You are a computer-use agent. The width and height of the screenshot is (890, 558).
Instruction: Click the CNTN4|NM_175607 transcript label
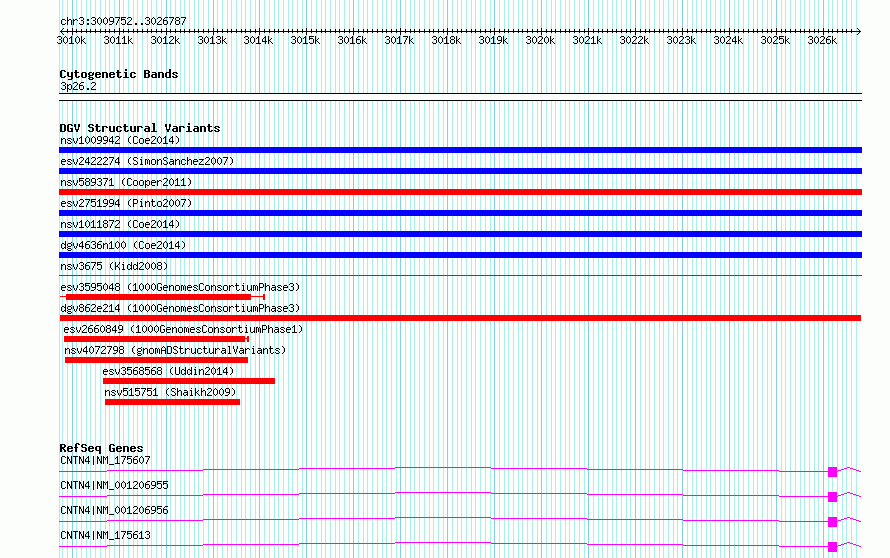[x=105, y=460]
